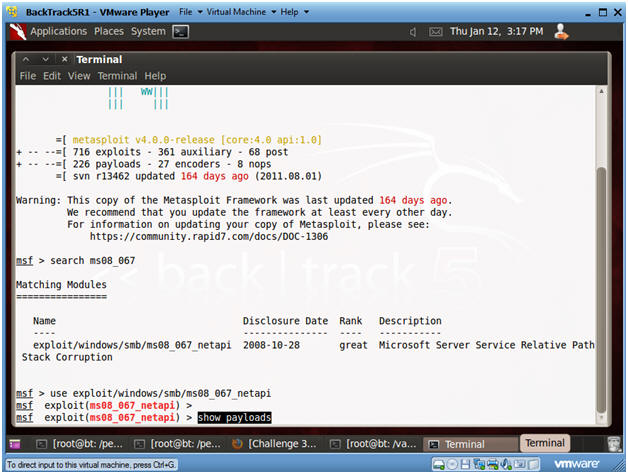The image size is (628, 474).
Task: Open VMware Player Help dropdown menu
Action: pyautogui.click(x=294, y=12)
